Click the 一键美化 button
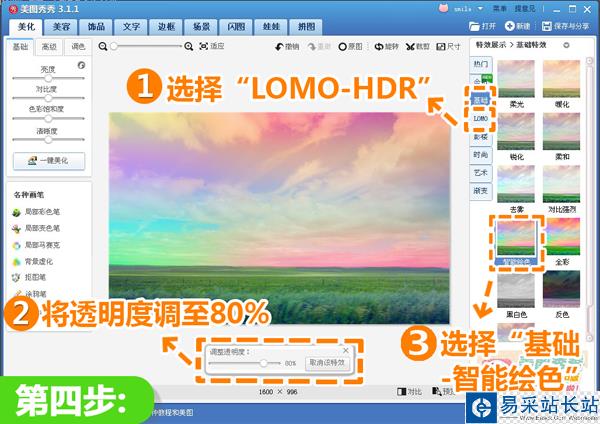This screenshot has height=424, width=600. click(x=49, y=161)
